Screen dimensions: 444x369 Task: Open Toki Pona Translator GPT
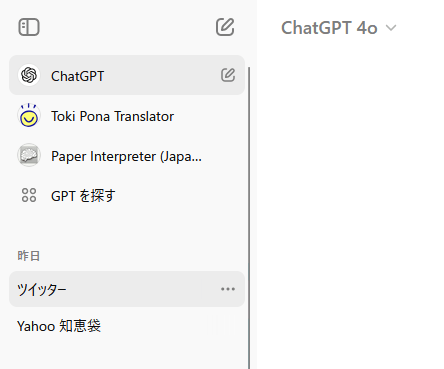[x=127, y=116]
